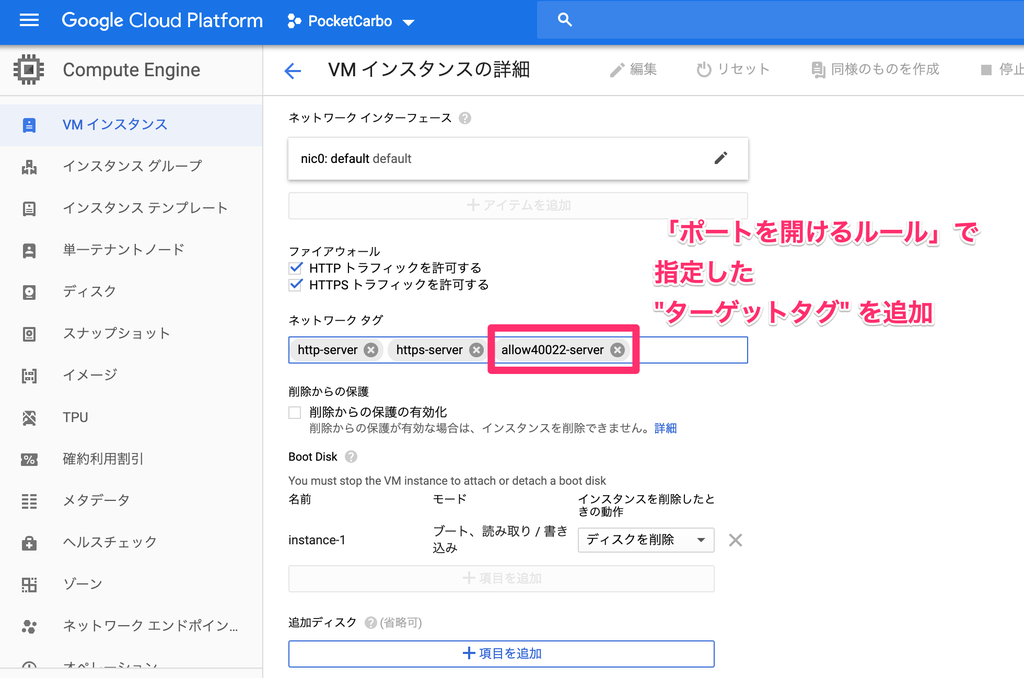The width and height of the screenshot is (1024, 678).
Task: Click the イメージ sidebar icon
Action: click(29, 376)
